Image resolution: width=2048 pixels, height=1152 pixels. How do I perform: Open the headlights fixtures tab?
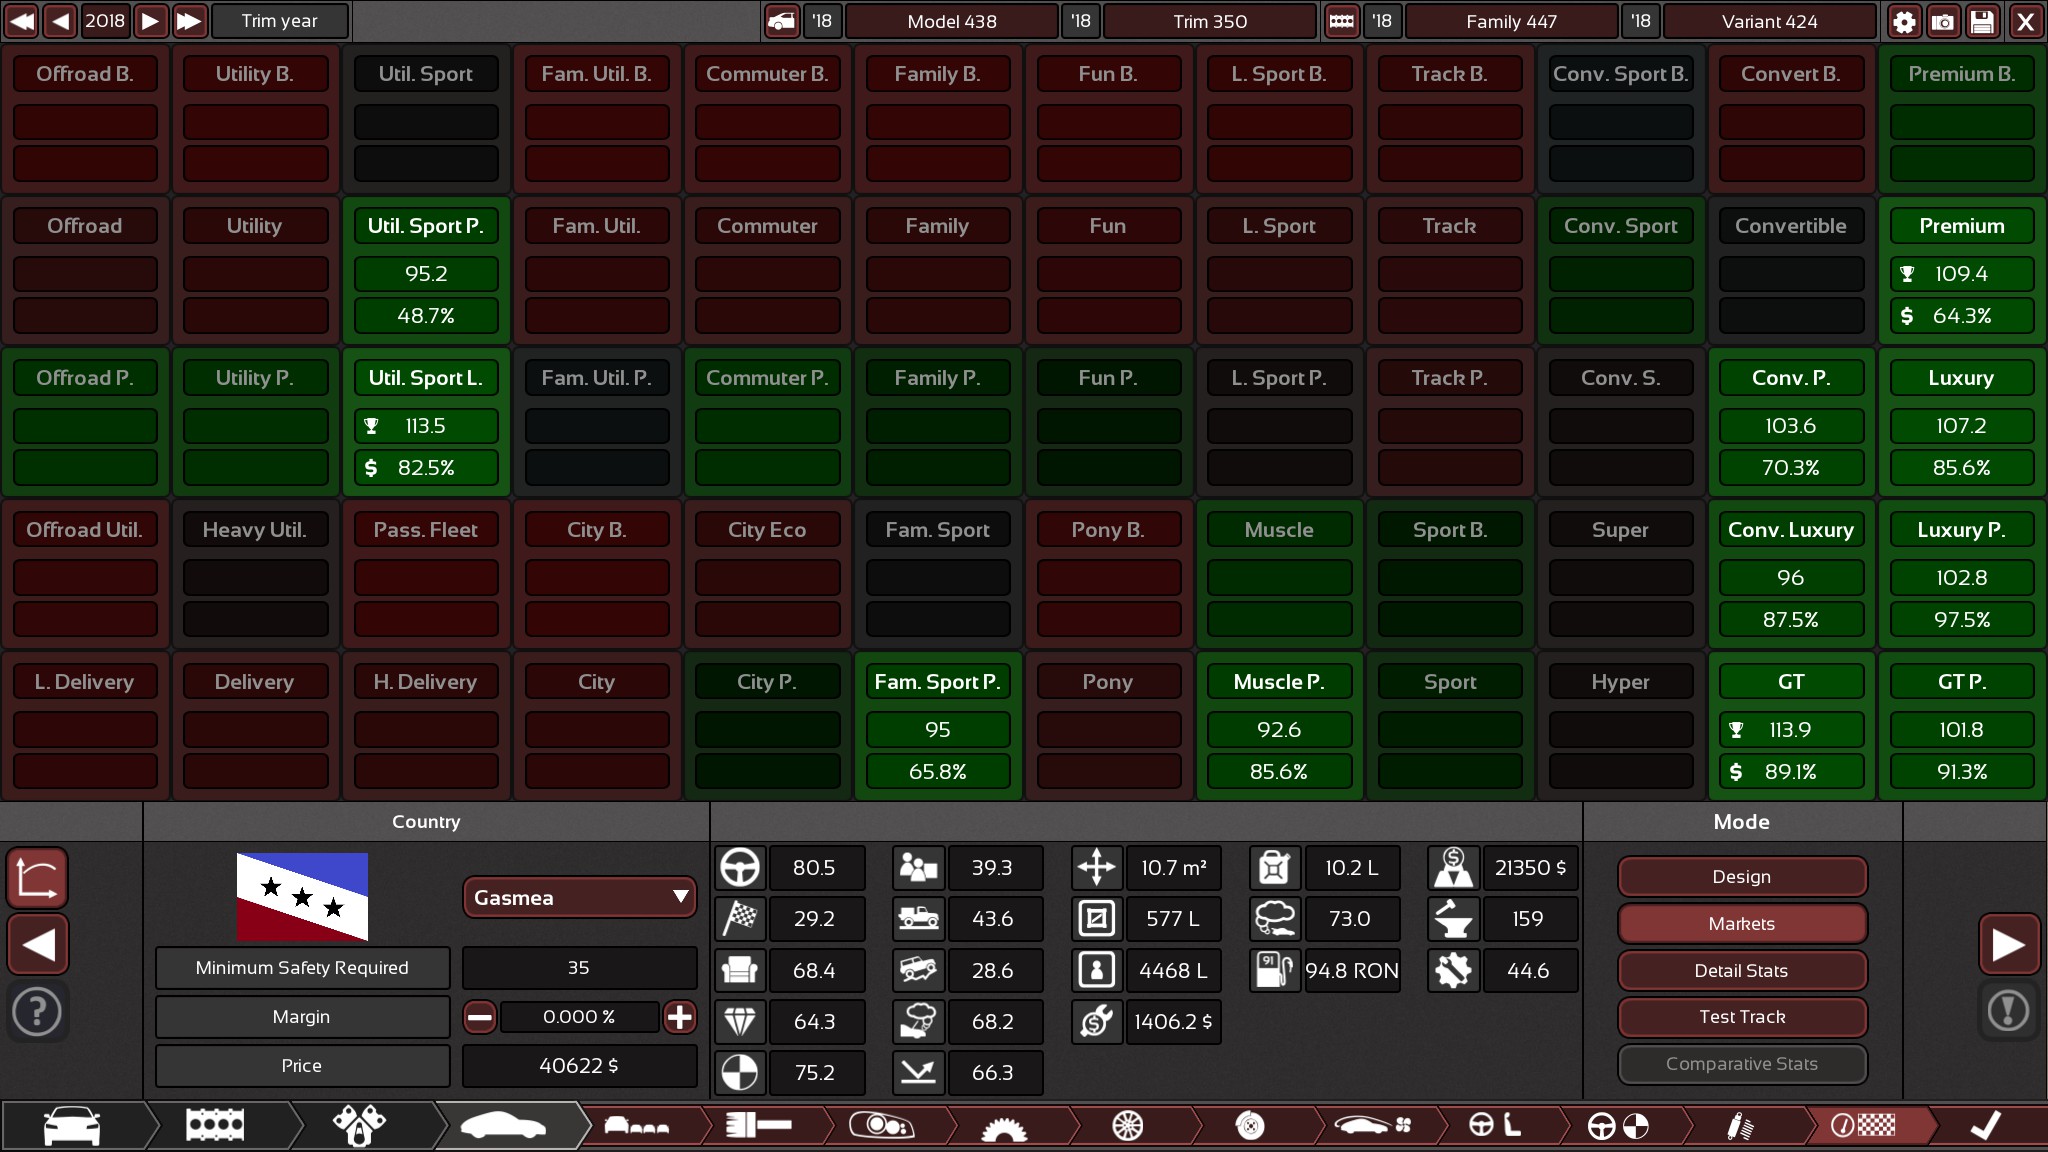coord(881,1126)
